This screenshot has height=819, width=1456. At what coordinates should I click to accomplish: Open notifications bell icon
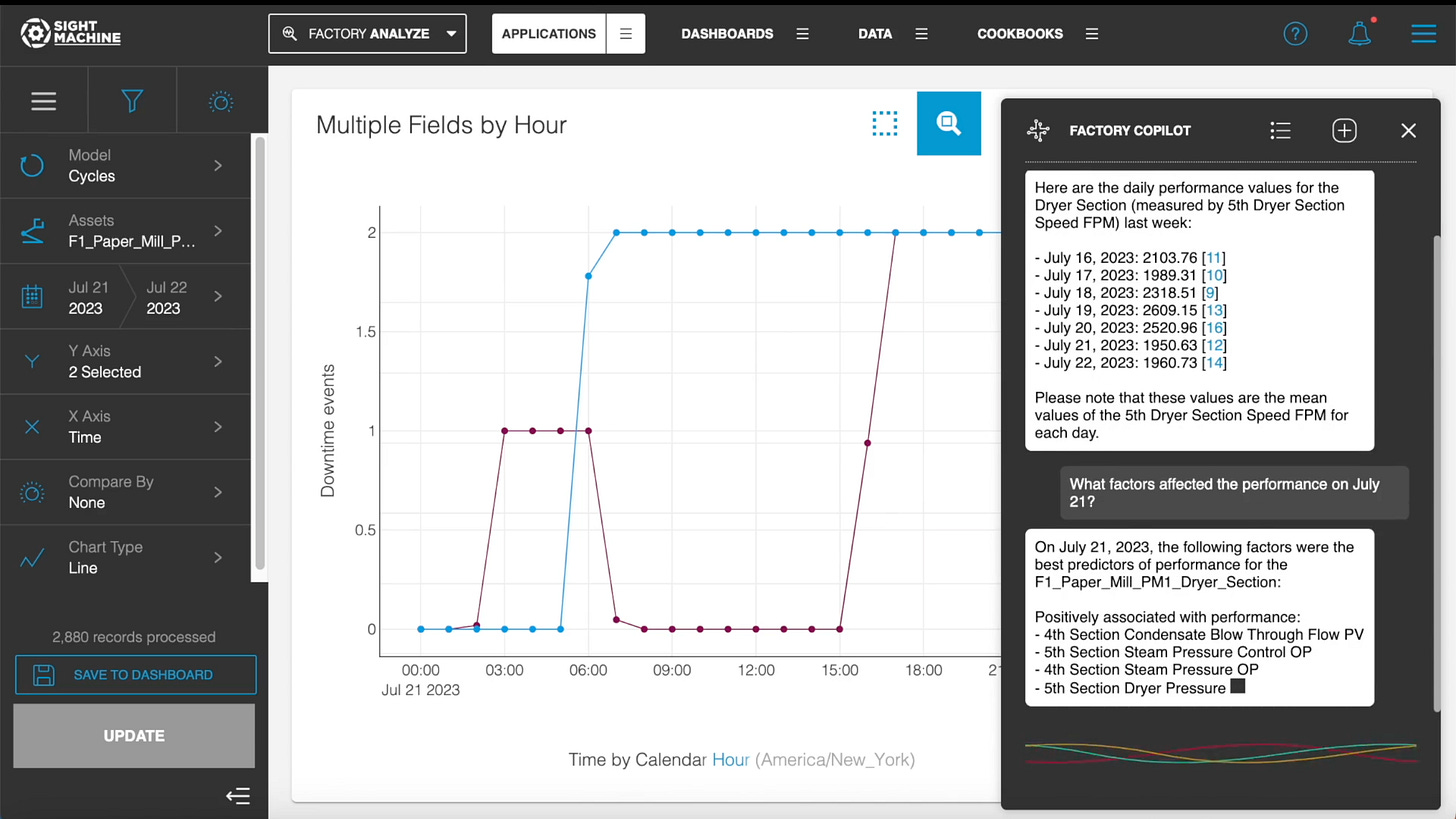tap(1359, 33)
